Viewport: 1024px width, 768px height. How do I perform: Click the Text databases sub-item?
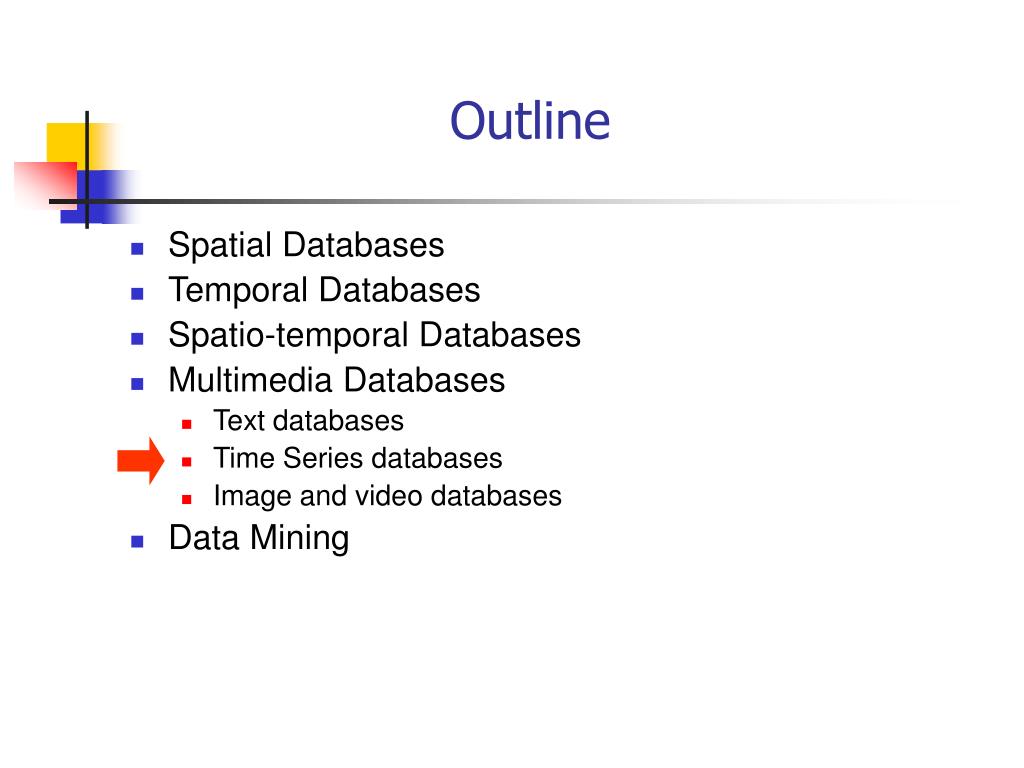tap(308, 421)
